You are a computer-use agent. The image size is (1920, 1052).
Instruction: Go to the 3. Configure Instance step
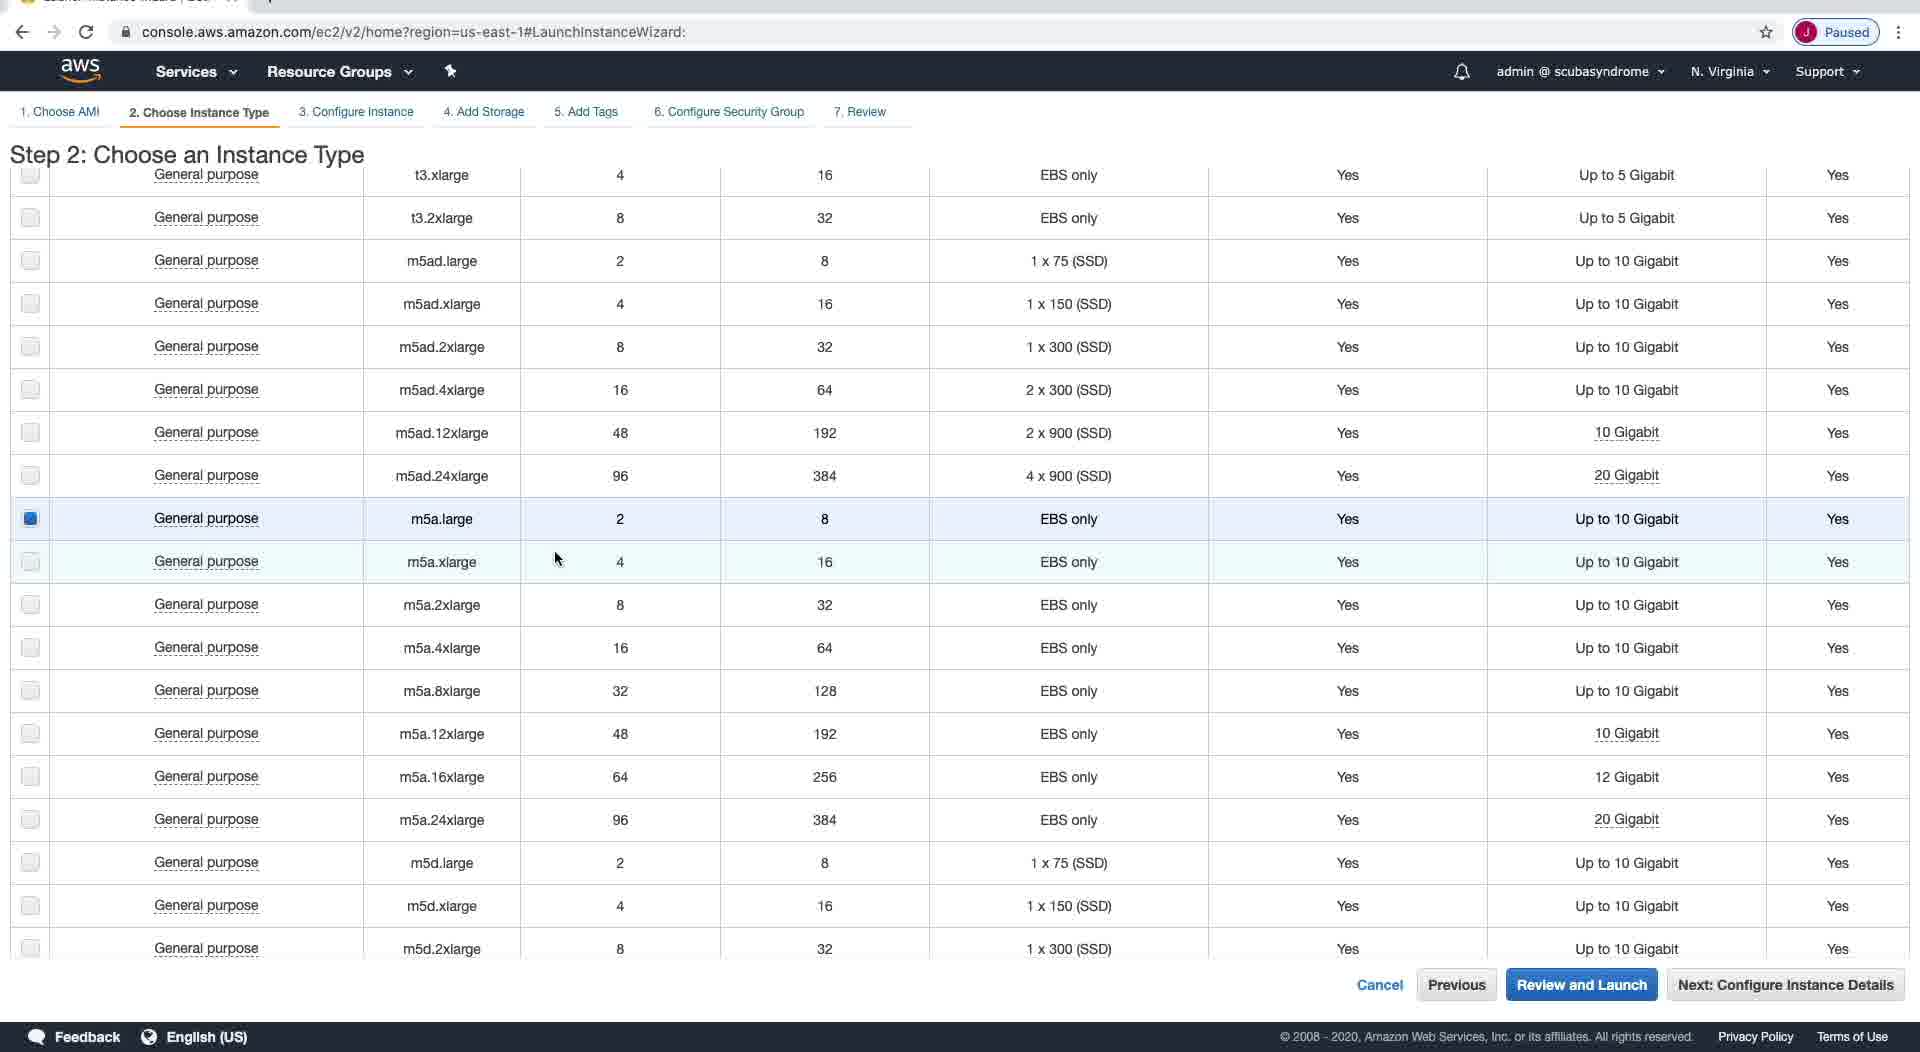[356, 112]
